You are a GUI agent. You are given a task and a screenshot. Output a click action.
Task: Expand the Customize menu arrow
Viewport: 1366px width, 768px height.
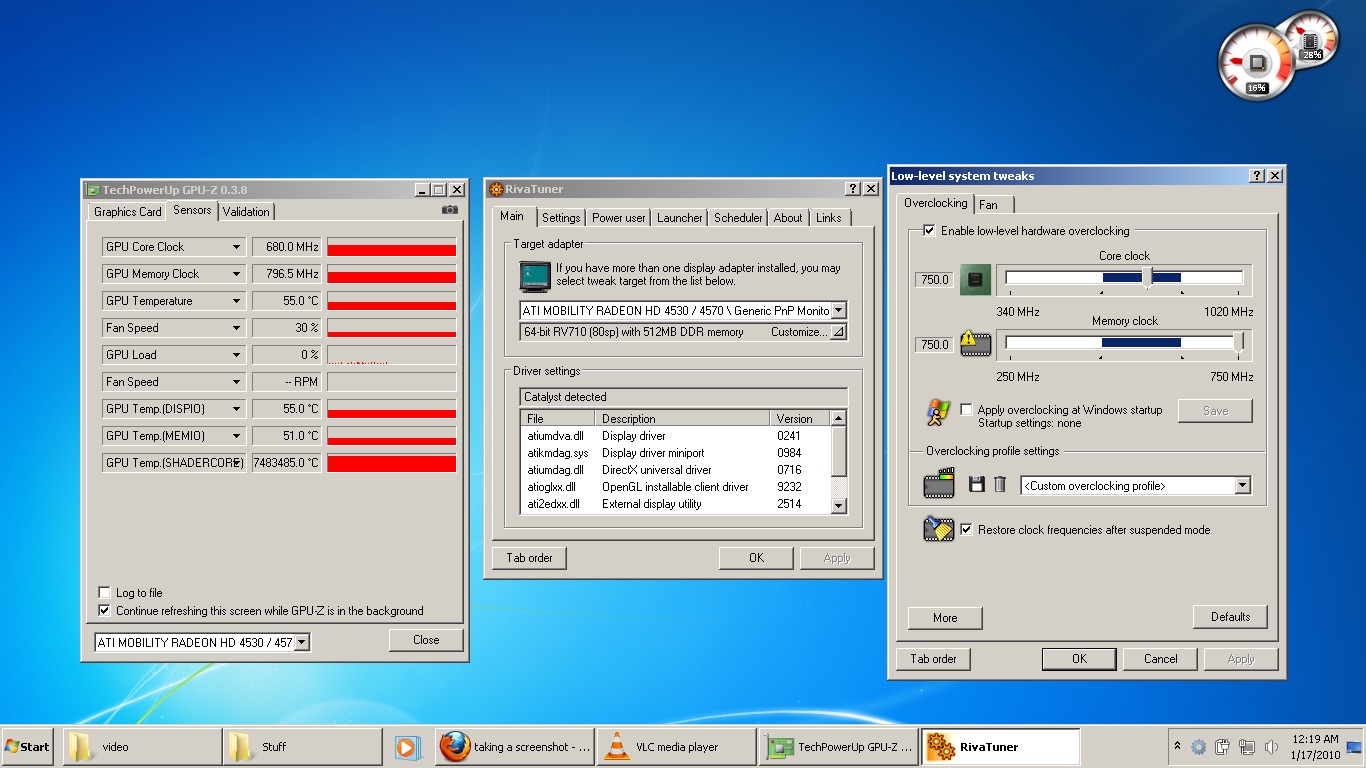(838, 332)
